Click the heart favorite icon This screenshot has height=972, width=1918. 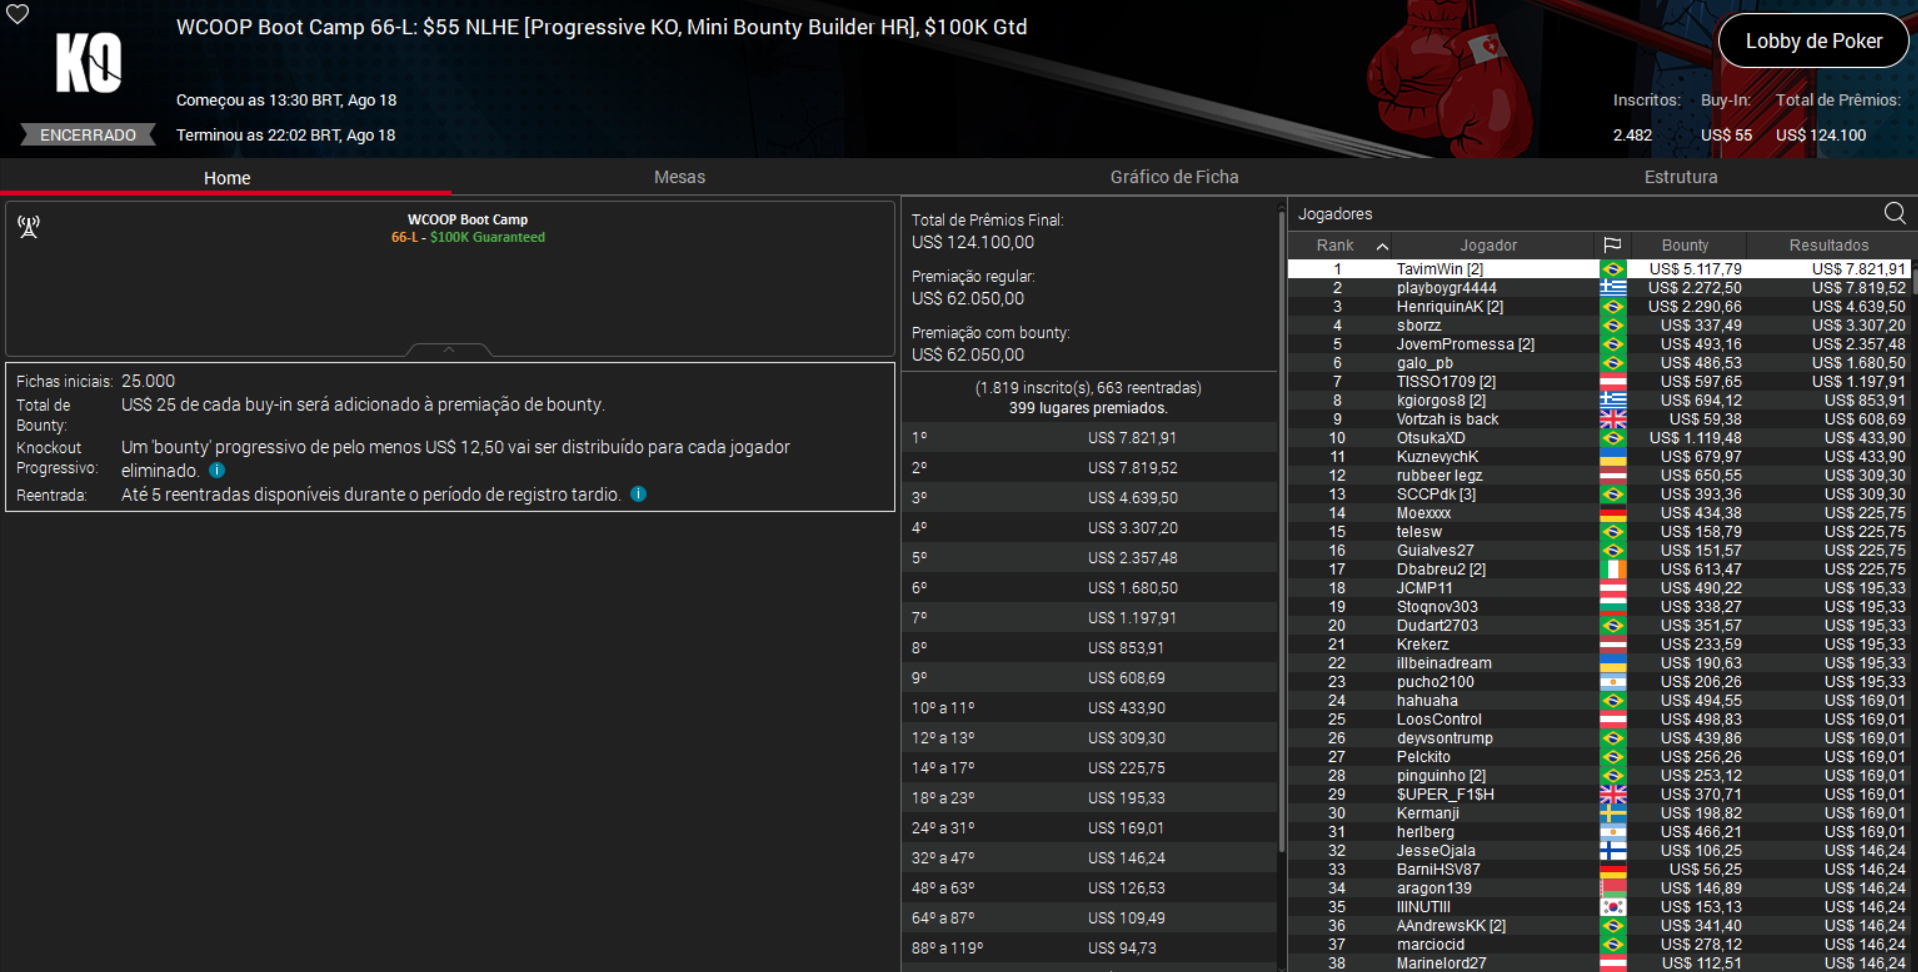tap(18, 14)
